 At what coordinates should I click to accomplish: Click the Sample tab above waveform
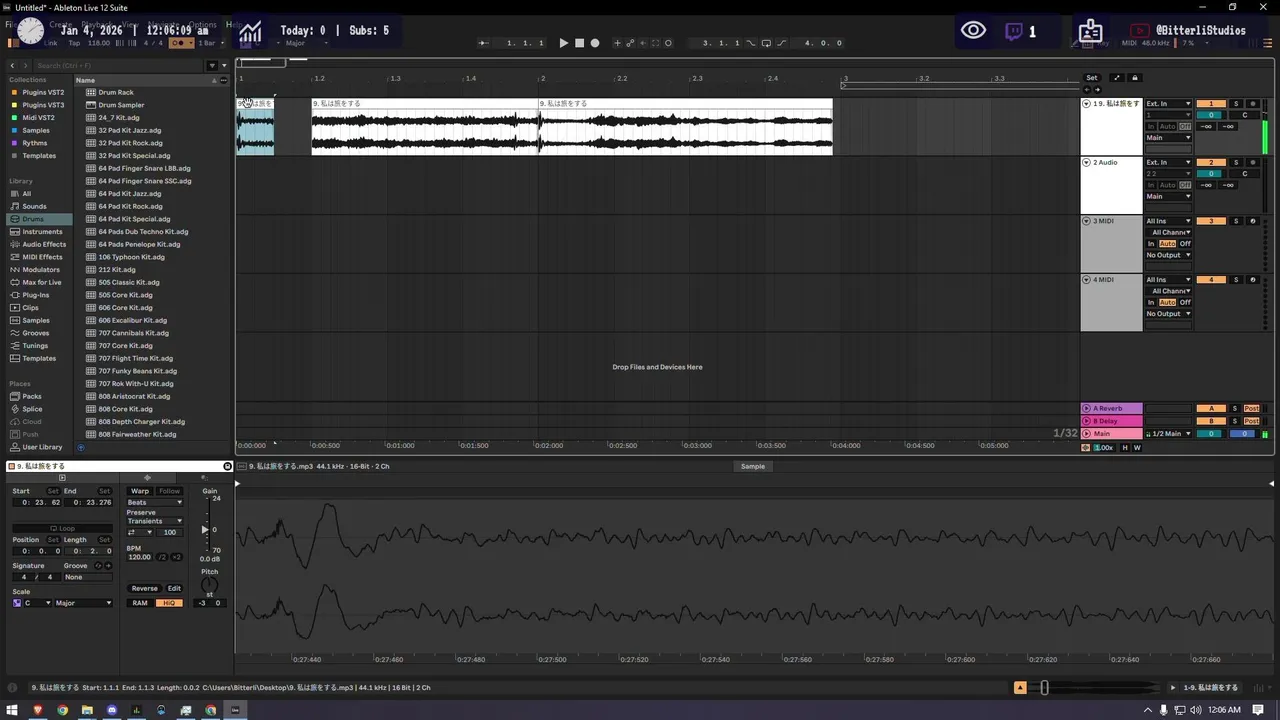(x=753, y=466)
